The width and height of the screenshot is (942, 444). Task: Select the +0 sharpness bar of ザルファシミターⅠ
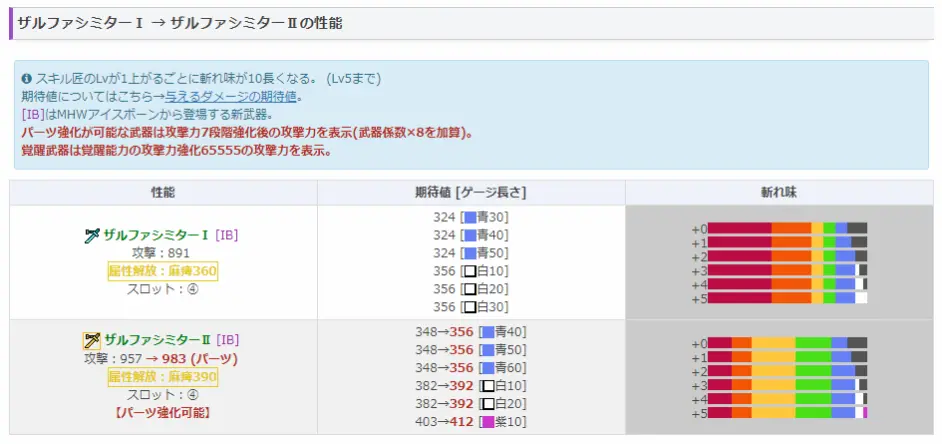coord(787,228)
